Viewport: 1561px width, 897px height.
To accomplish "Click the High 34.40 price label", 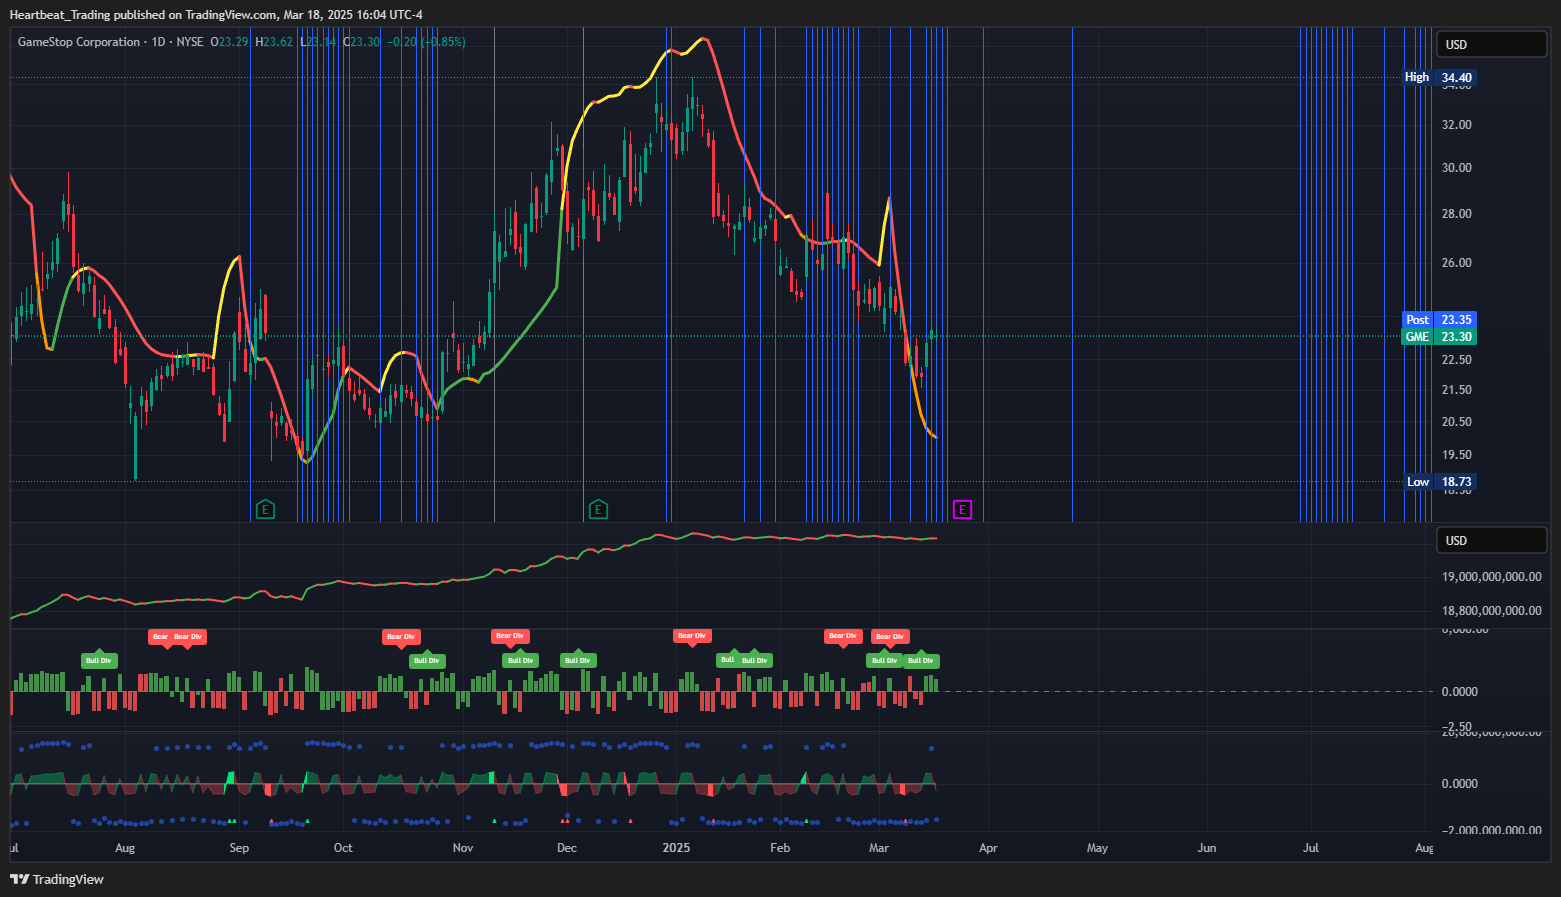I will [1438, 77].
